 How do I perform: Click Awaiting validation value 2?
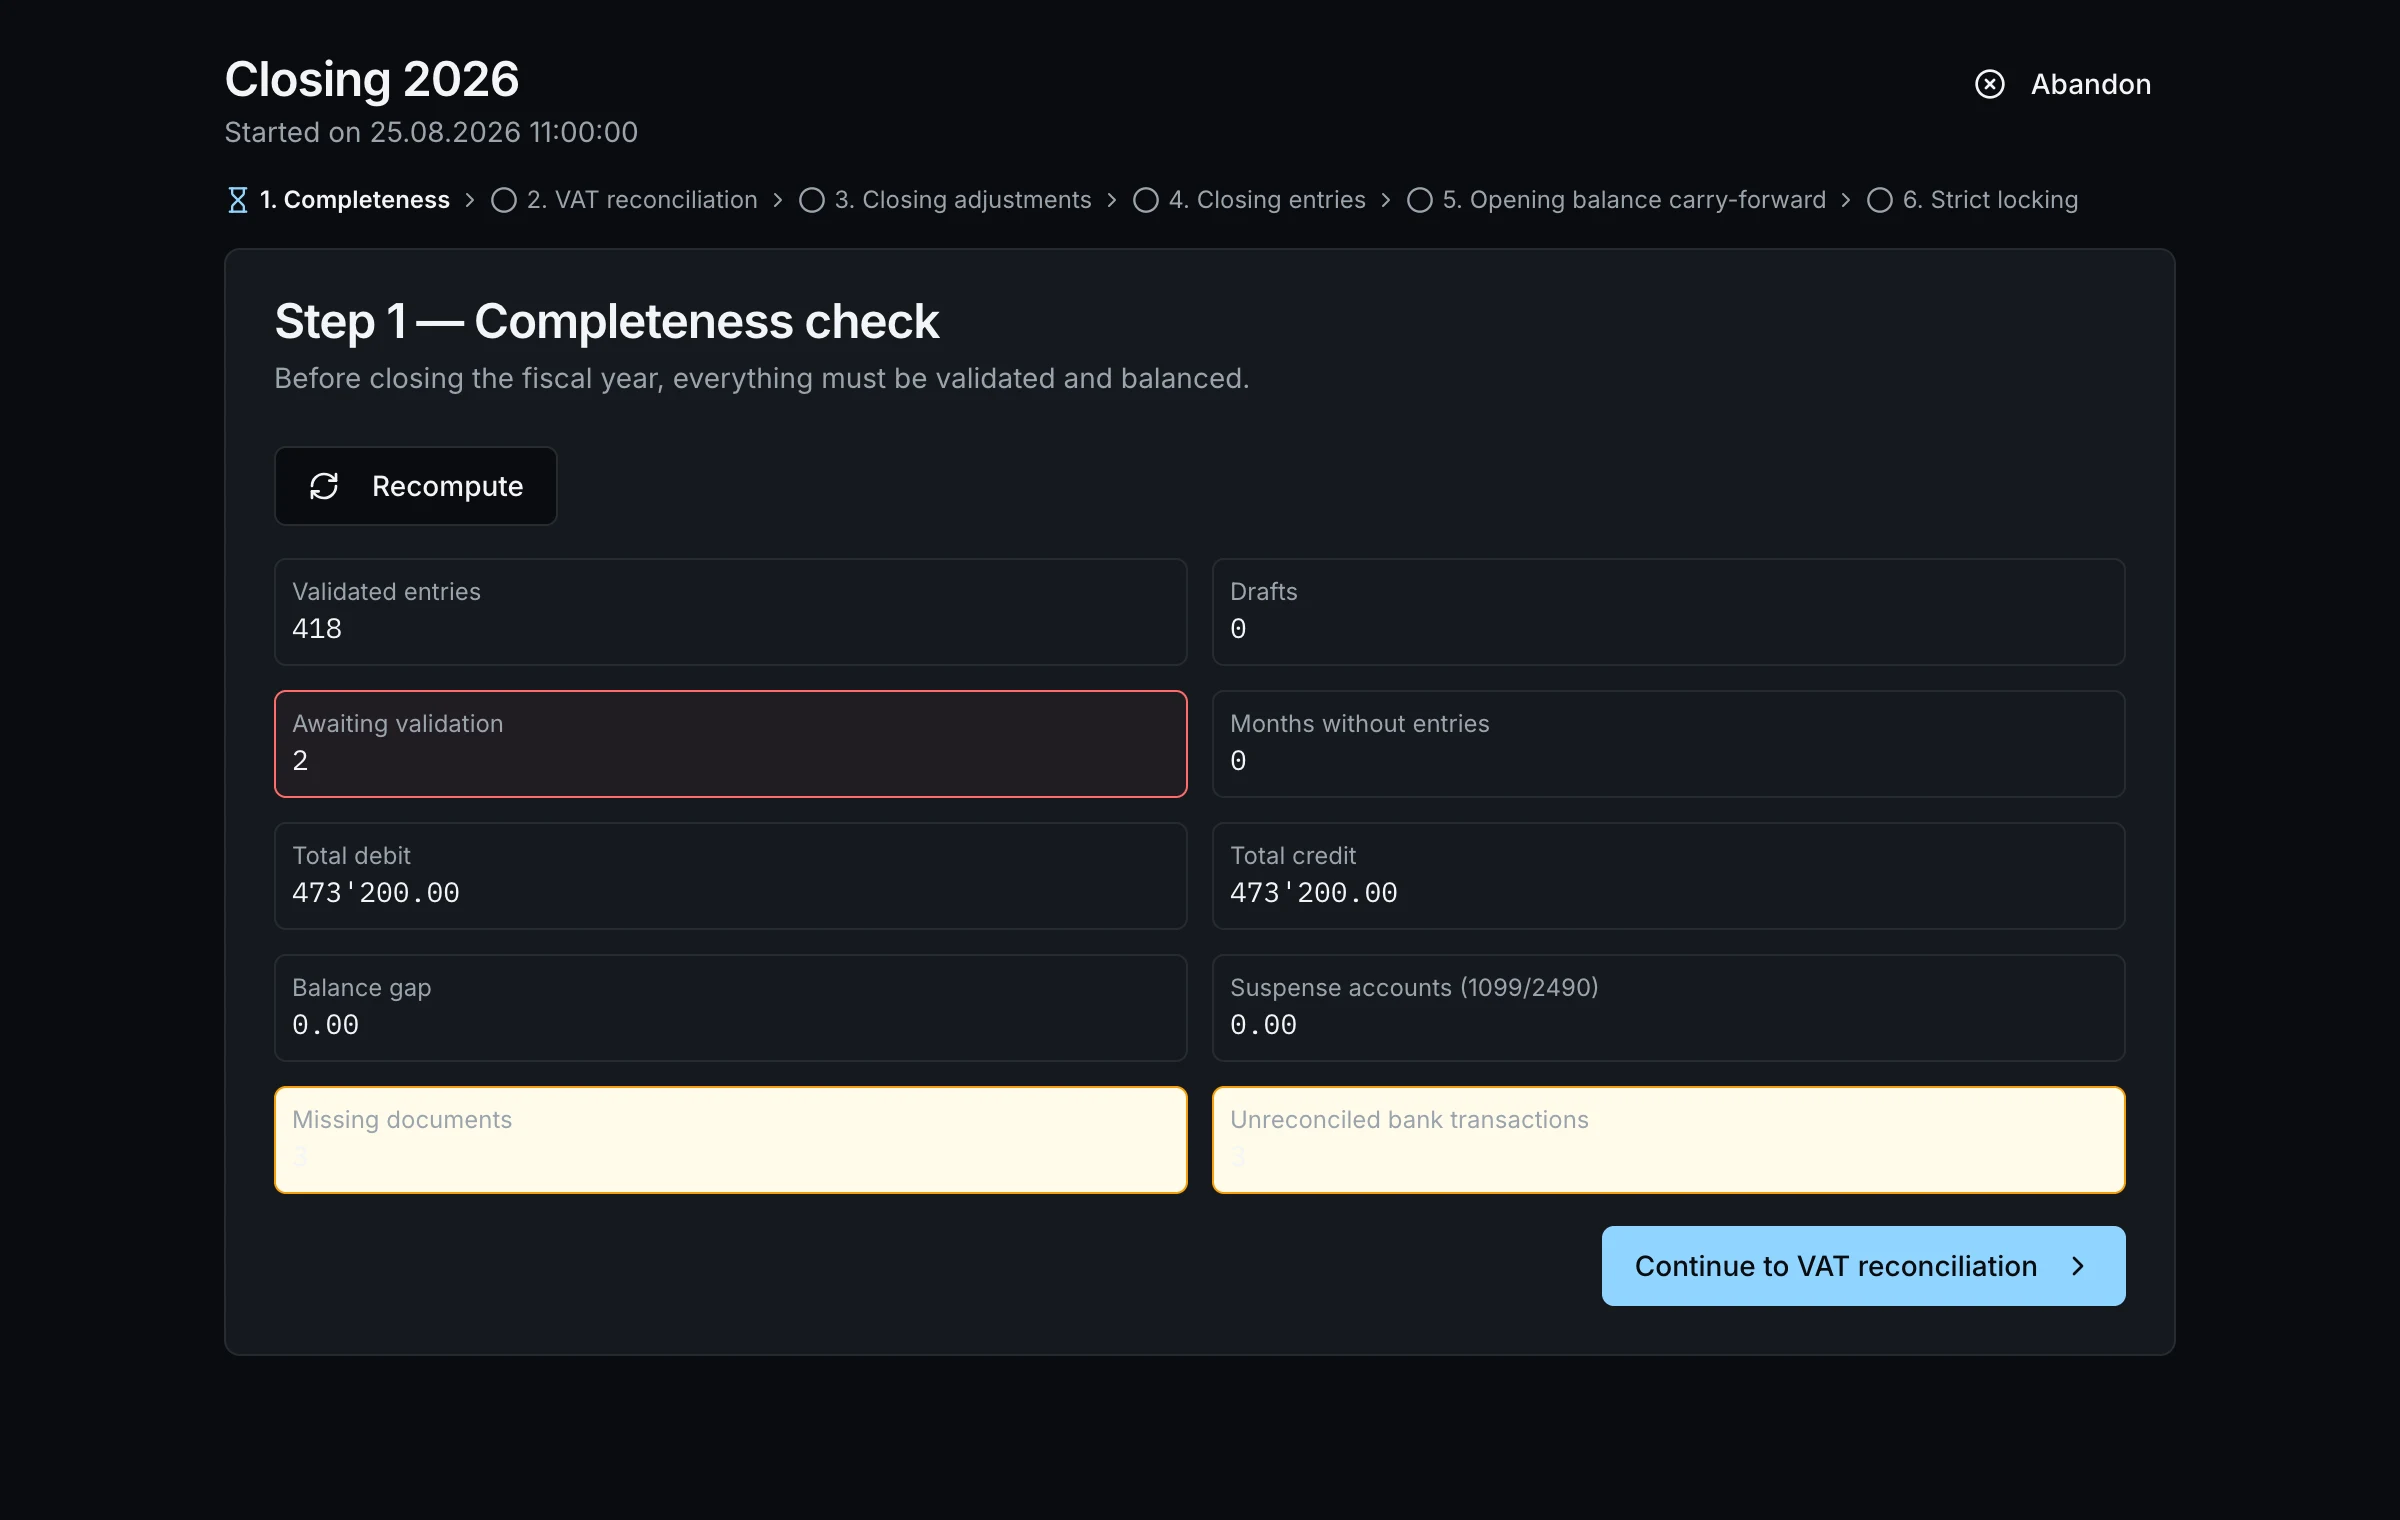300,761
